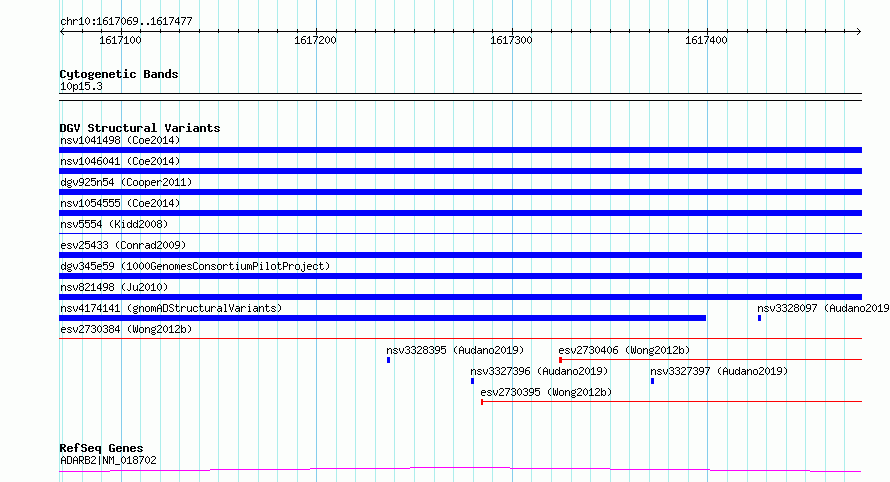Click the 10p15.3 cytogenetic band label

coord(81,86)
